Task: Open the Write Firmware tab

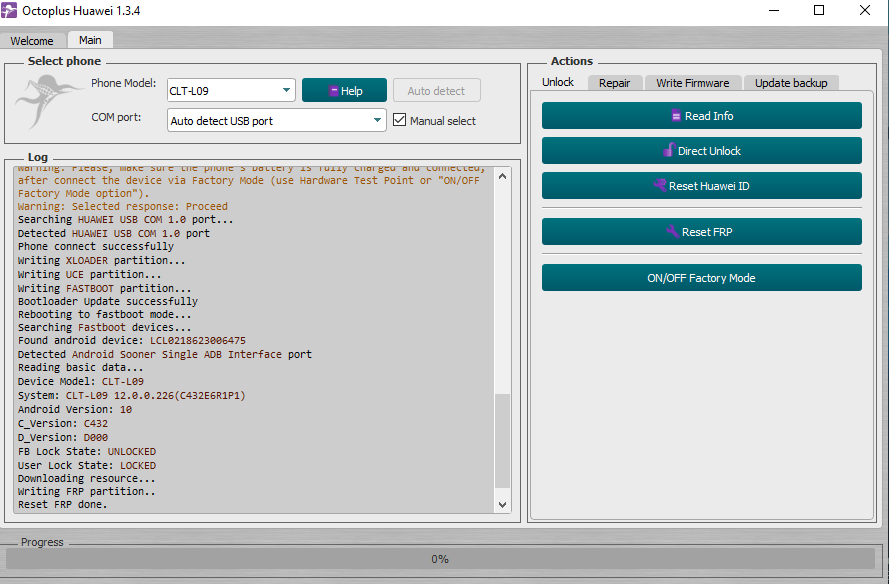Action: [693, 83]
